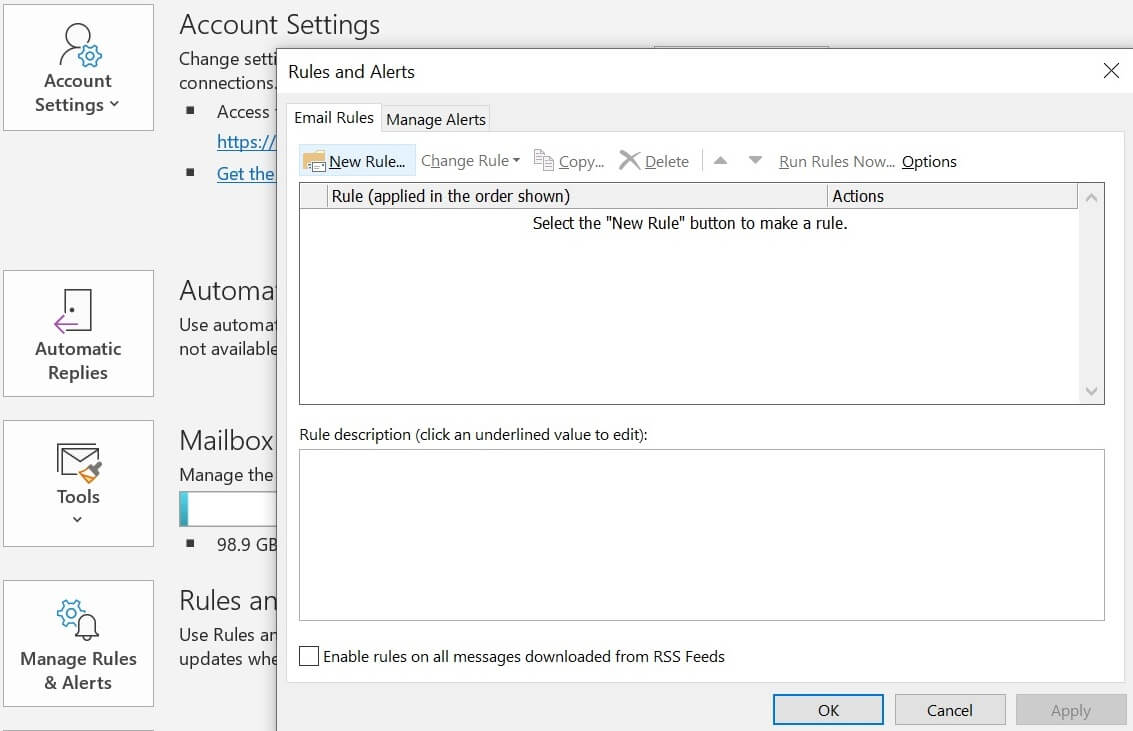Close the Rules and Alerts dialog
Screen dimensions: 1133x731
(x=1111, y=70)
